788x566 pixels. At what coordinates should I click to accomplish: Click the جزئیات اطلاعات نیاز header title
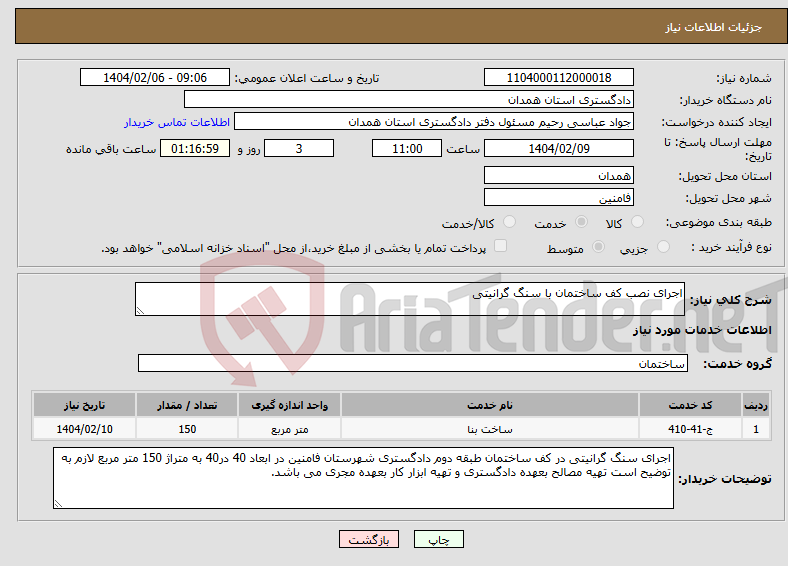[714, 27]
